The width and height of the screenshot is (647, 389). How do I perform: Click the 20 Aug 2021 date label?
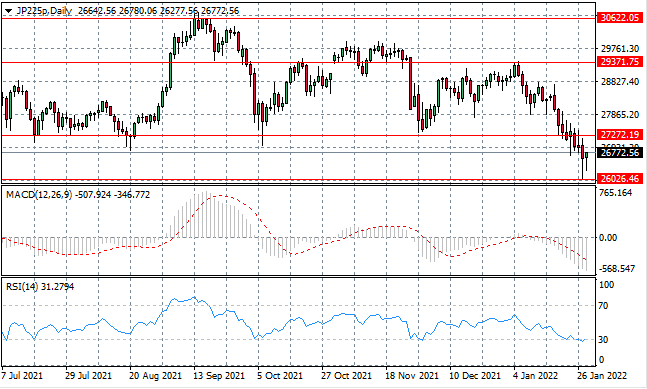click(x=155, y=376)
